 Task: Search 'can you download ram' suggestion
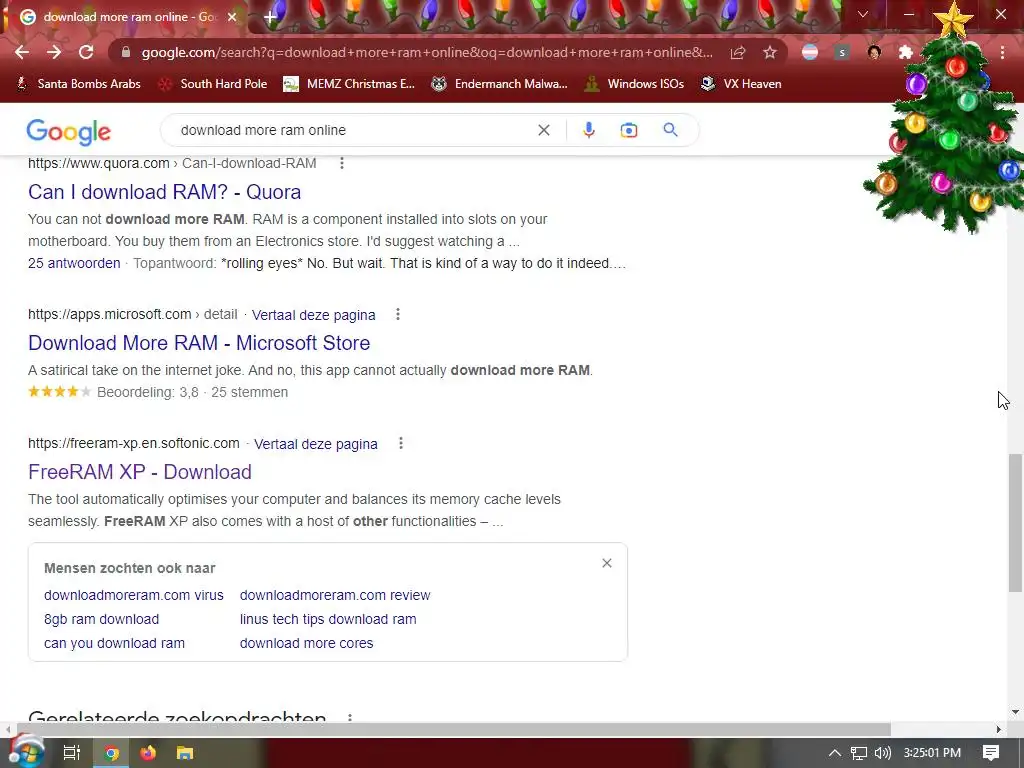(x=114, y=643)
